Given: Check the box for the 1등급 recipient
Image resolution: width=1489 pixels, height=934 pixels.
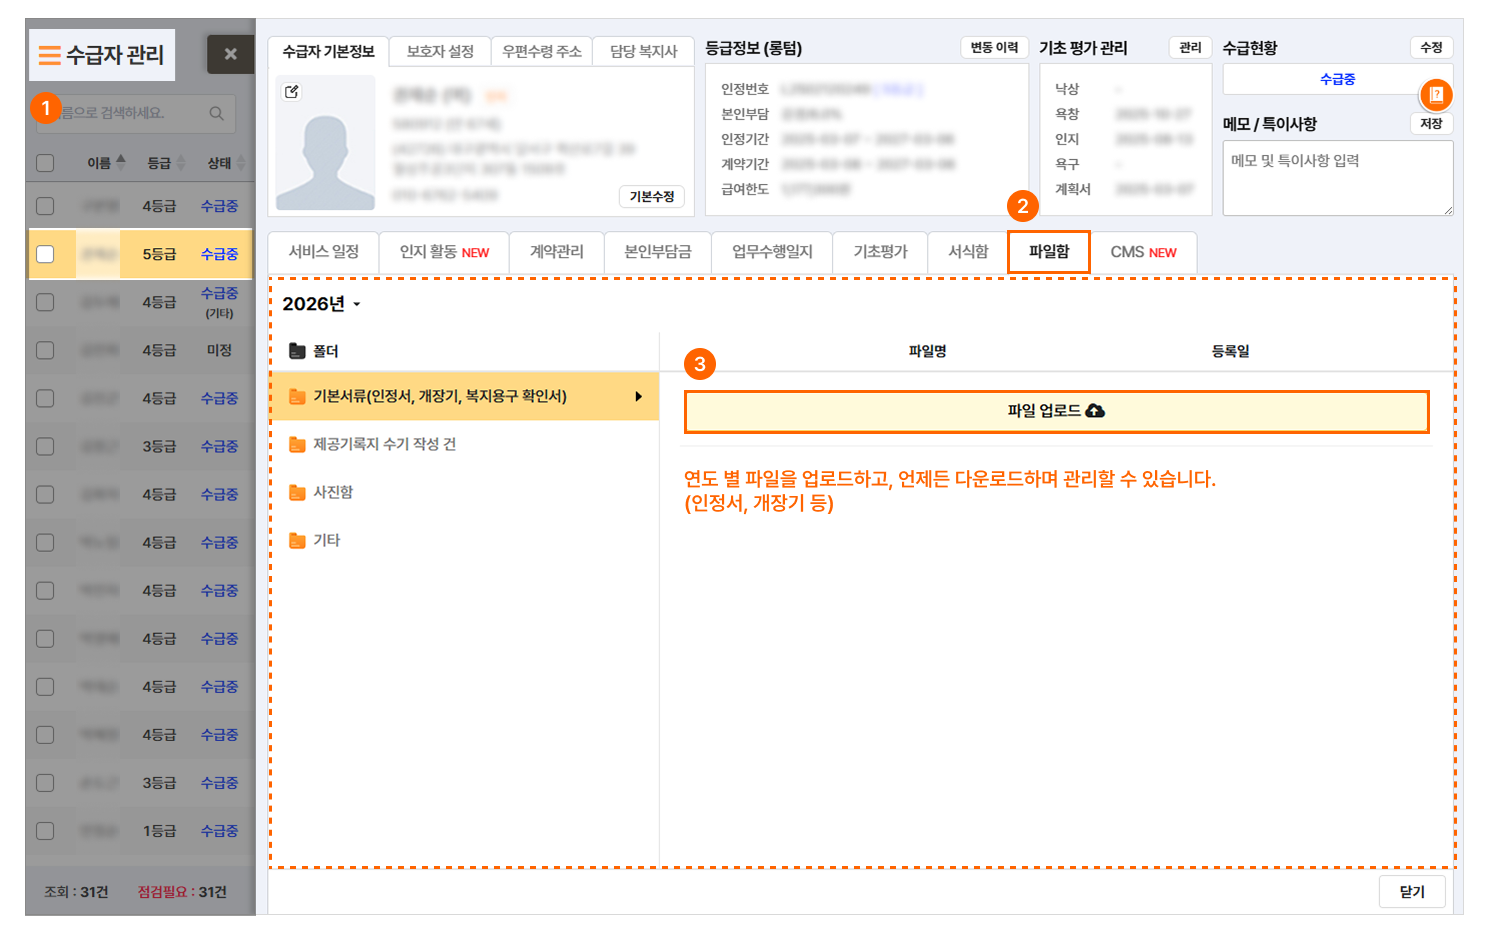Looking at the screenshot, I should 45,831.
